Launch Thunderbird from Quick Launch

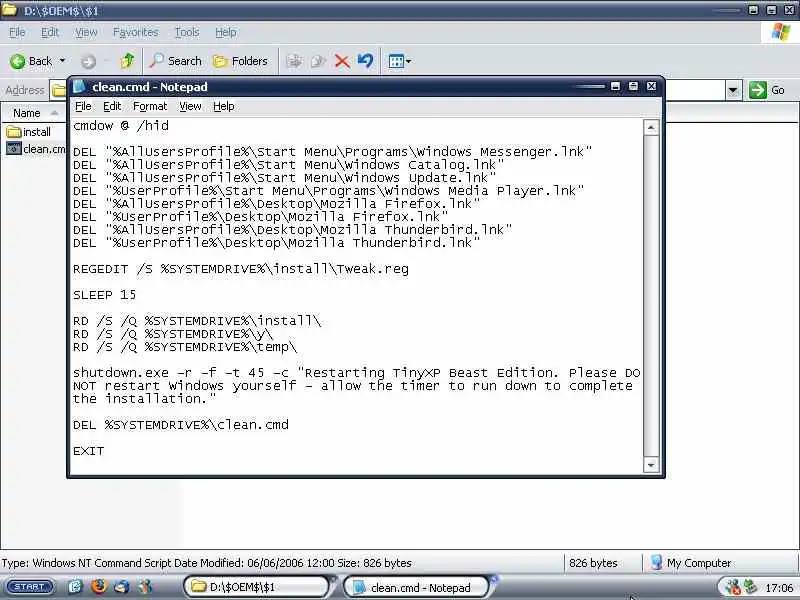(x=122, y=587)
